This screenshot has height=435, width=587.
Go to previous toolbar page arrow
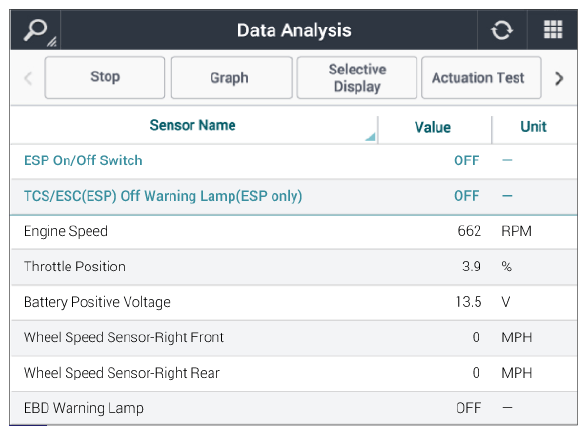pyautogui.click(x=28, y=78)
